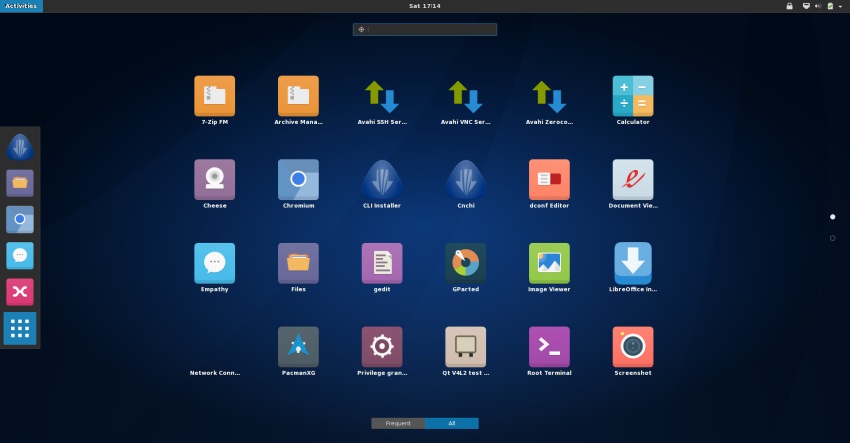This screenshot has height=443, width=850.
Task: Launch the Cnchi installer
Action: tap(465, 180)
